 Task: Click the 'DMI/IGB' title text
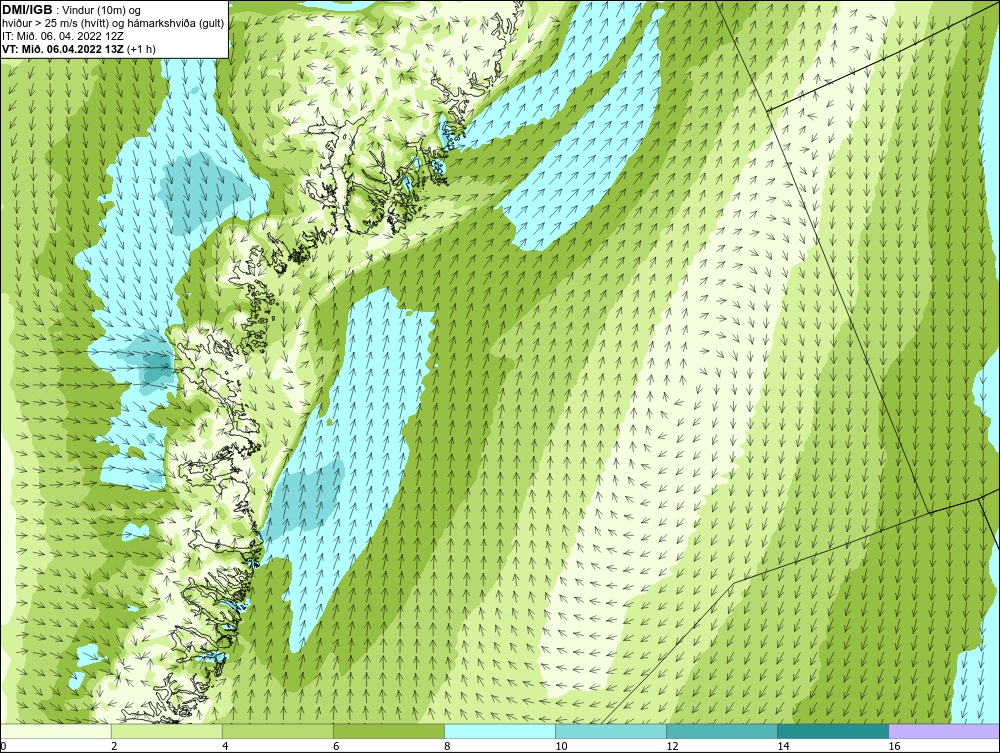(x=27, y=10)
